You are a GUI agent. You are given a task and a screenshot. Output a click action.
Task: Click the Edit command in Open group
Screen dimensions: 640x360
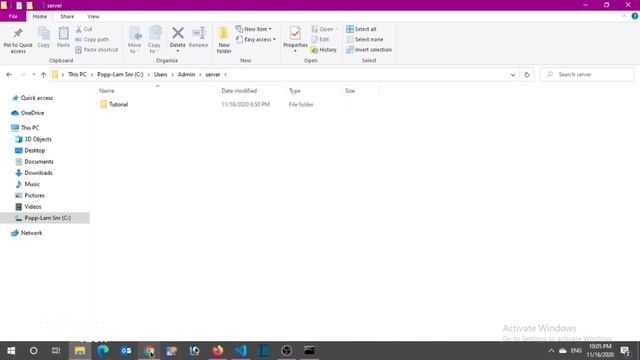pyautogui.click(x=320, y=39)
